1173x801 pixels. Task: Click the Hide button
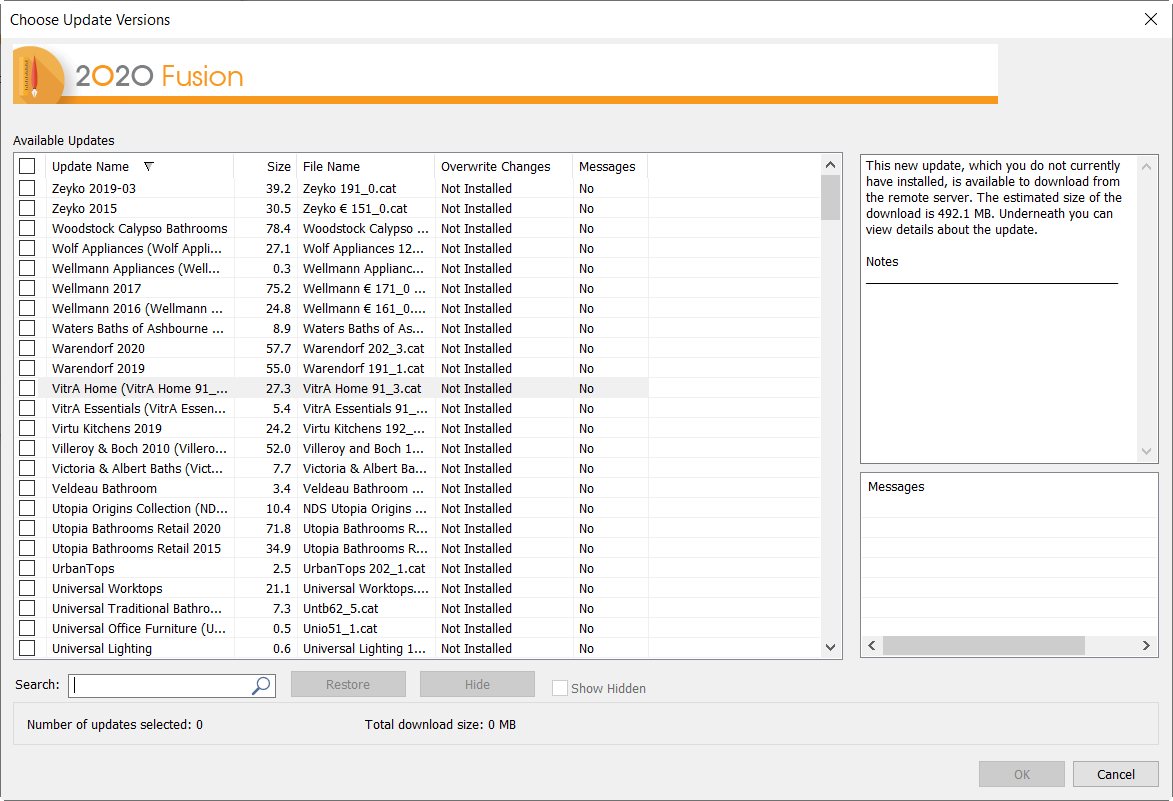tap(477, 684)
